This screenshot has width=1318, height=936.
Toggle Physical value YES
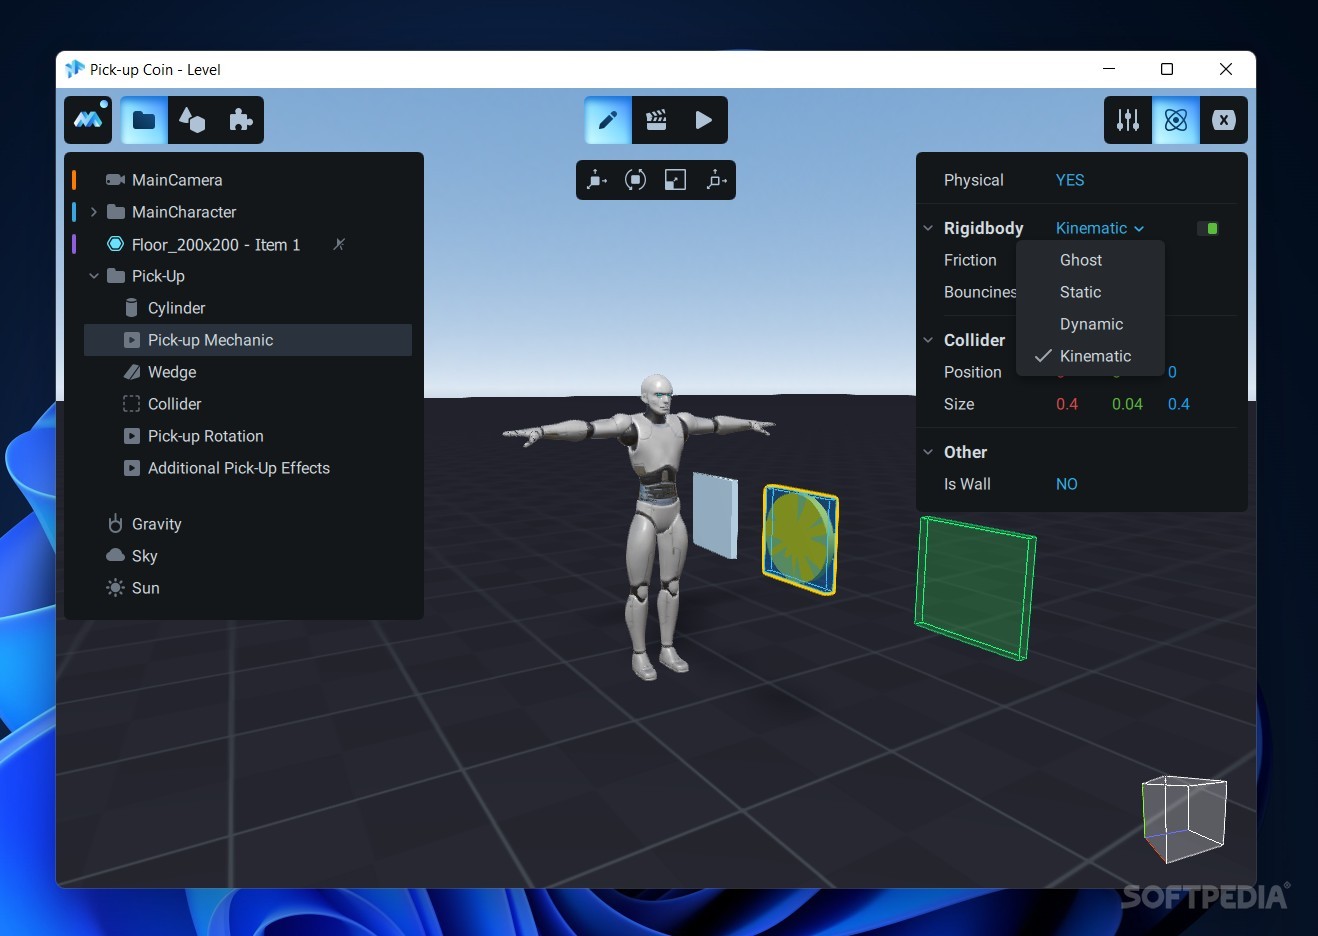pos(1070,180)
